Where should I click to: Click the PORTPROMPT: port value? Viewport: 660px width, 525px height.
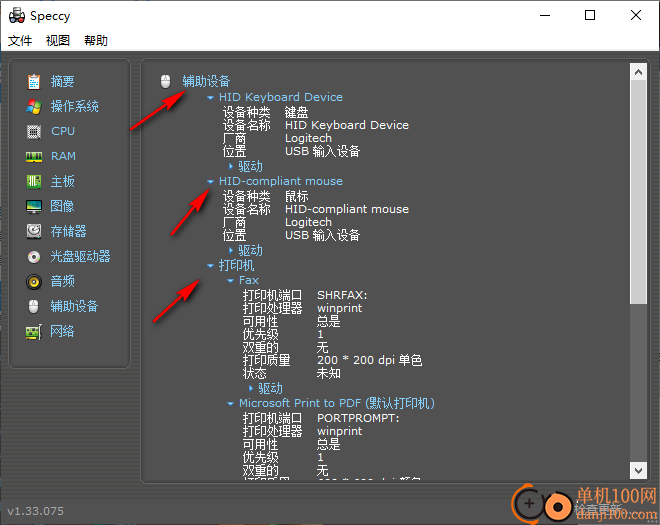[x=358, y=418]
